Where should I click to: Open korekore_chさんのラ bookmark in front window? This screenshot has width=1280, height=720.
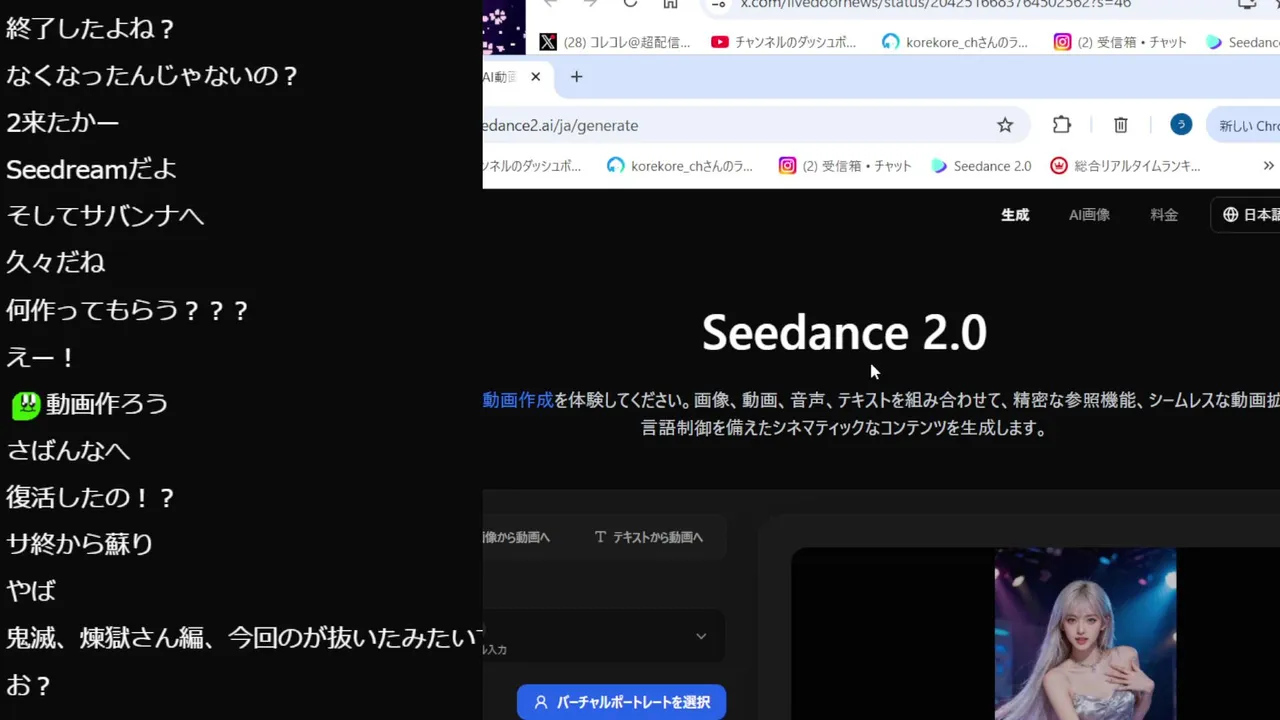coord(680,166)
